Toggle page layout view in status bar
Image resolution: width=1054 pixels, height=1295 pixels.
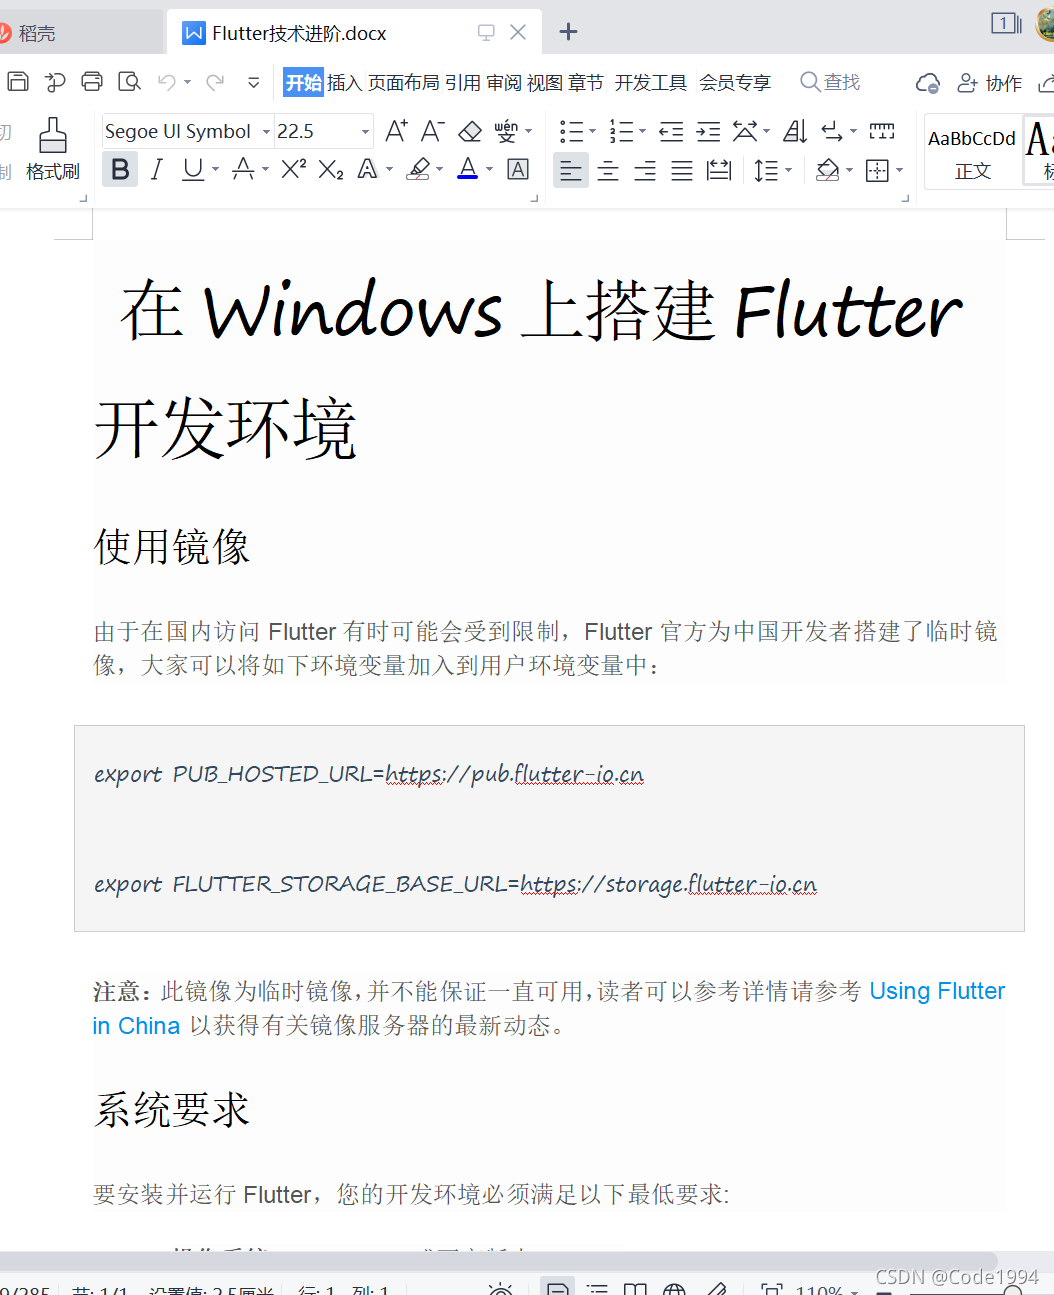point(558,1286)
